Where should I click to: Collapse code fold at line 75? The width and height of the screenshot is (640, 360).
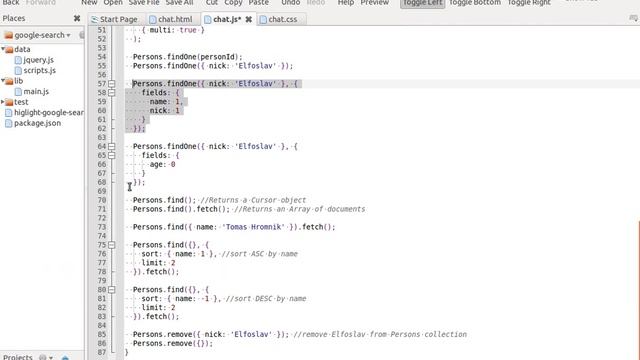point(112,245)
